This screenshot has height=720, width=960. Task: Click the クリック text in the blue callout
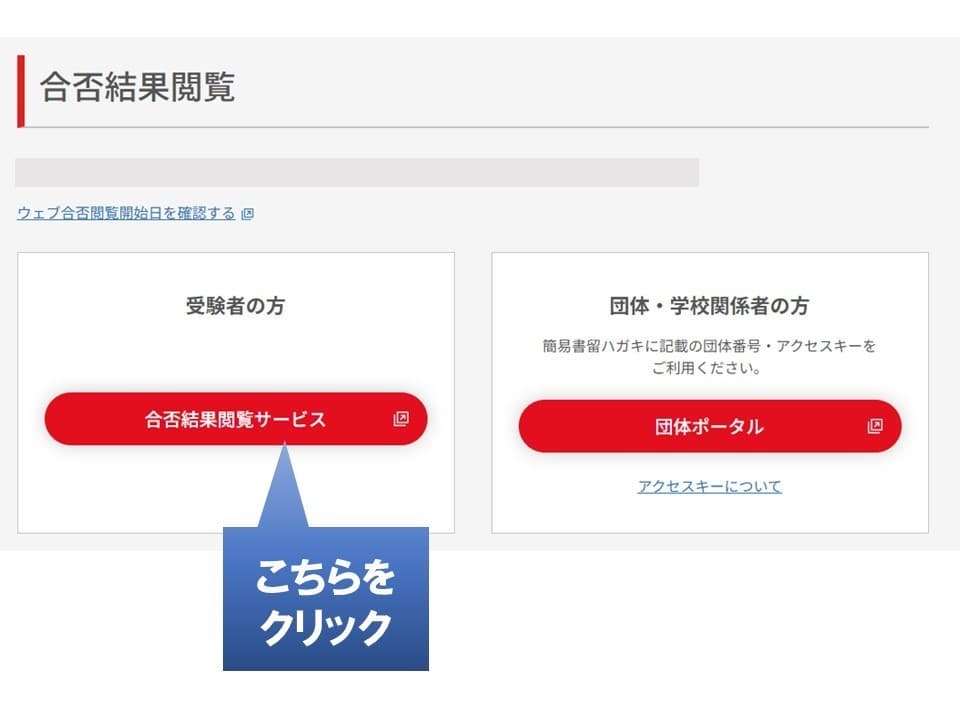pyautogui.click(x=325, y=628)
